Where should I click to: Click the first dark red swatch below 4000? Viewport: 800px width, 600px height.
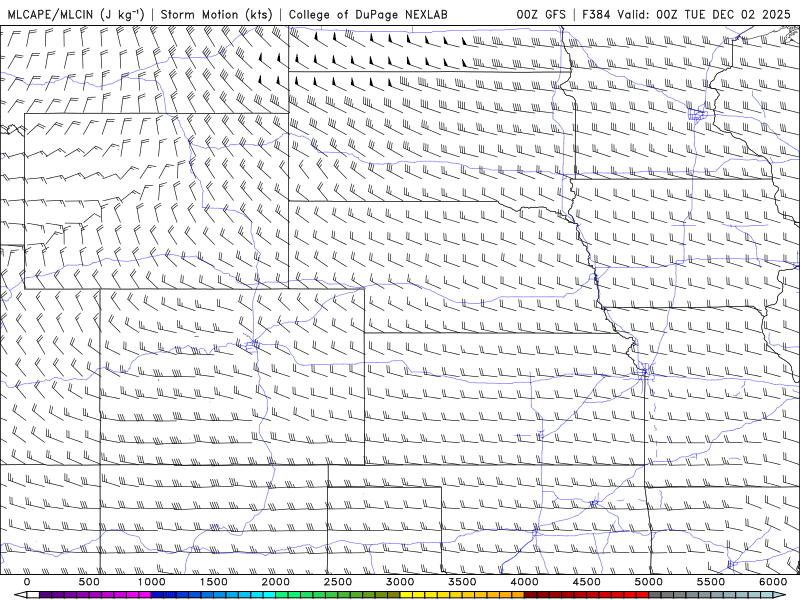[531, 595]
